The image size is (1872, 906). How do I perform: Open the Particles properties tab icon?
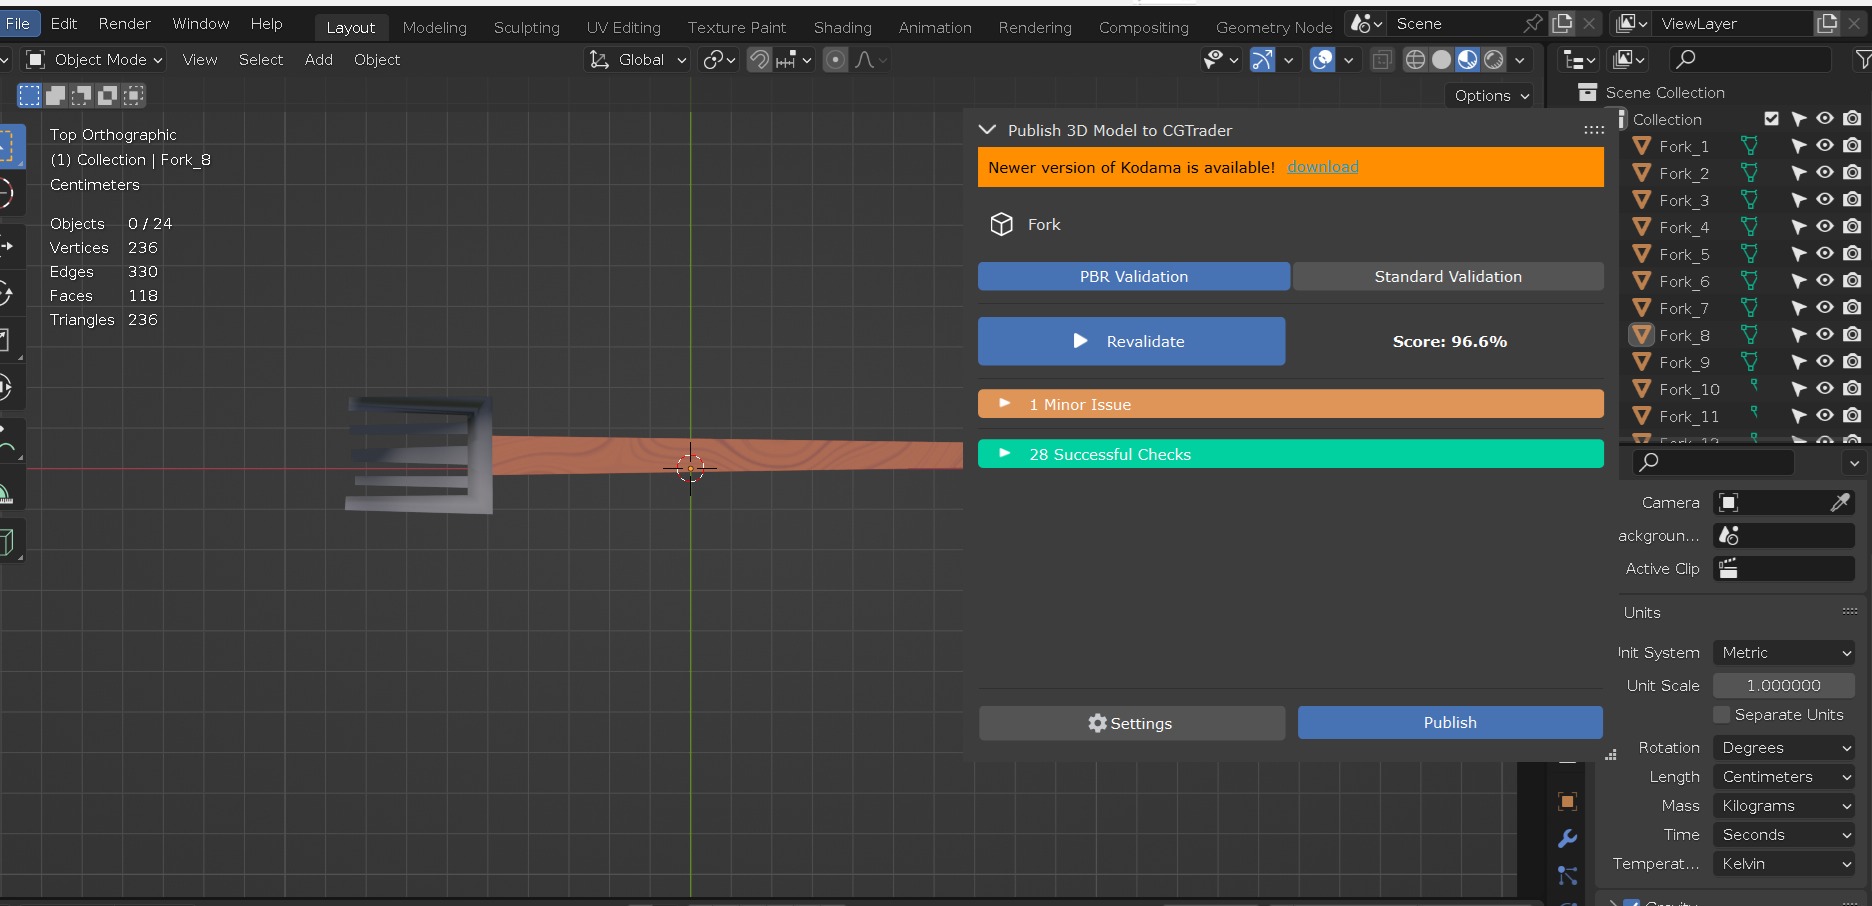pyautogui.click(x=1567, y=875)
